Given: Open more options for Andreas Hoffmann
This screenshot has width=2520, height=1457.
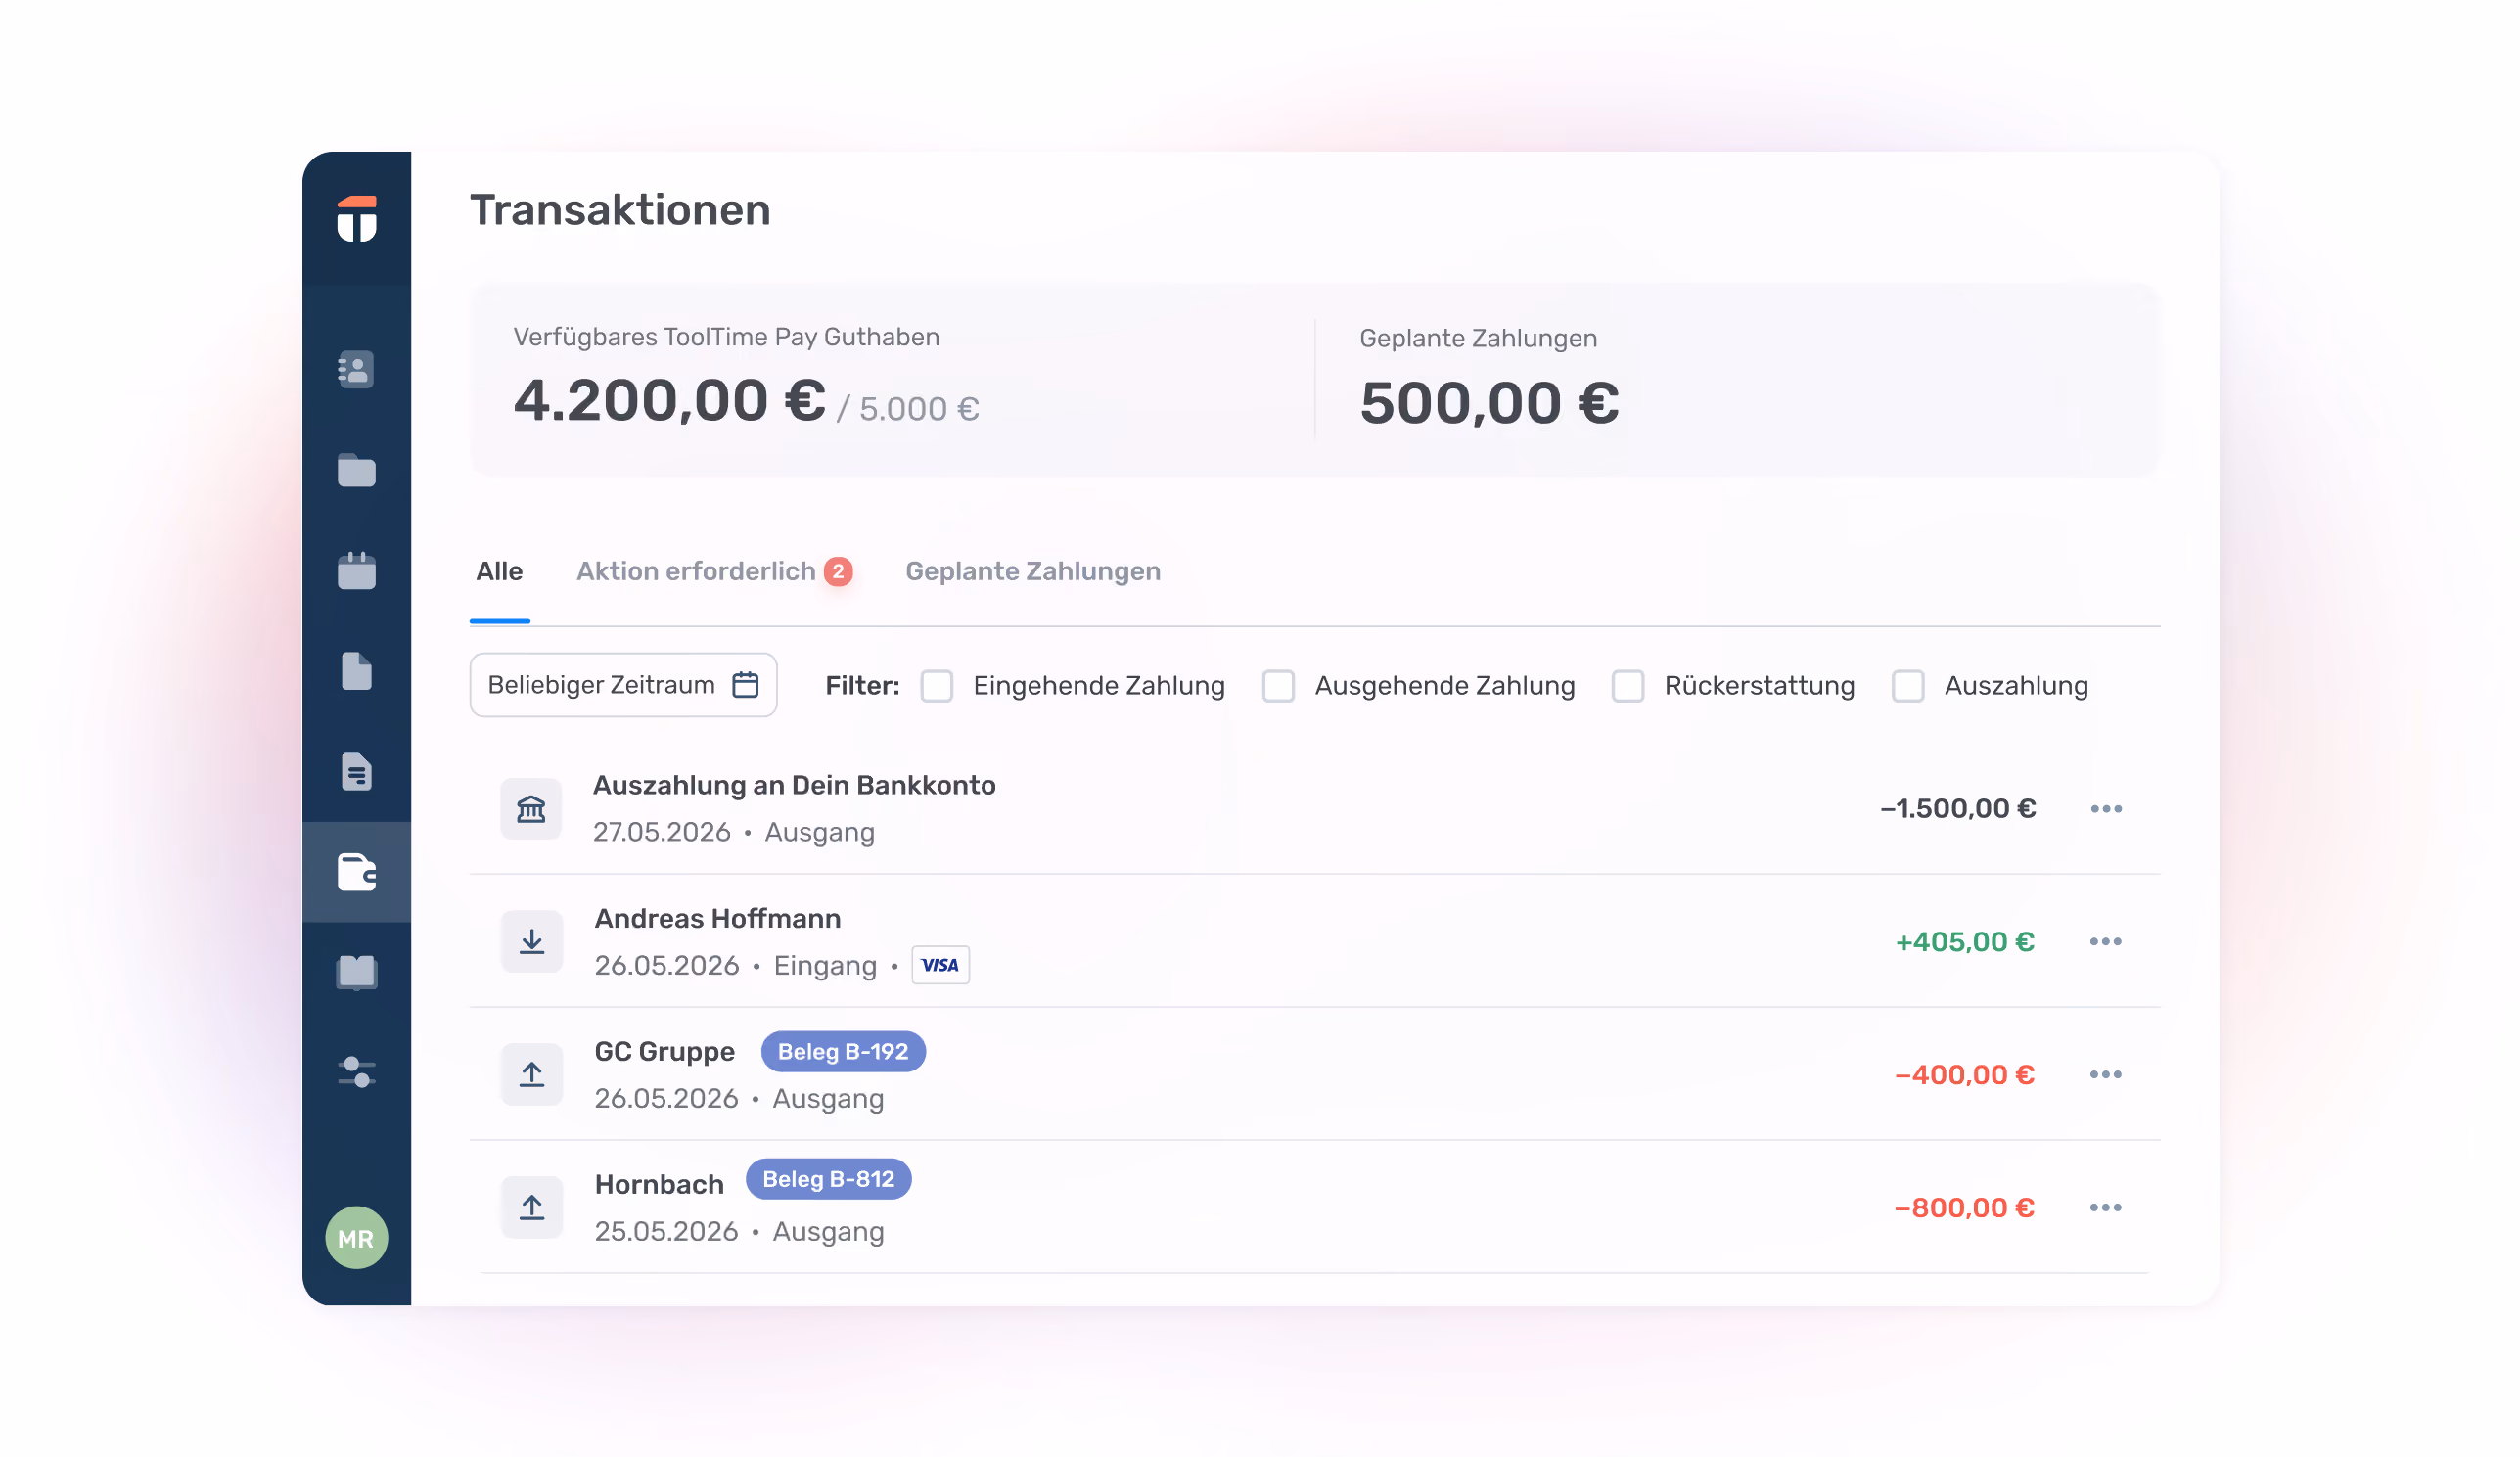Looking at the screenshot, I should [x=2106, y=941].
